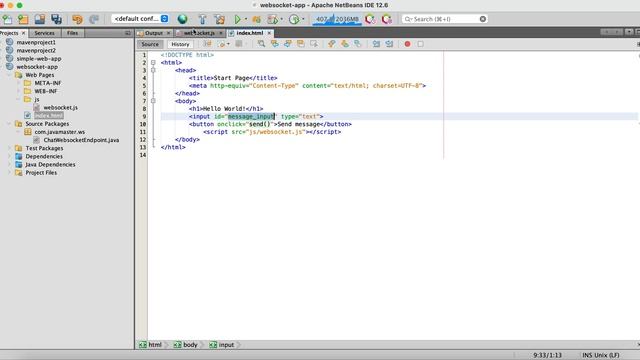The image size is (640, 360).
Task: Click the Find Previous Occurrence editor icon
Action: click(x=274, y=44)
